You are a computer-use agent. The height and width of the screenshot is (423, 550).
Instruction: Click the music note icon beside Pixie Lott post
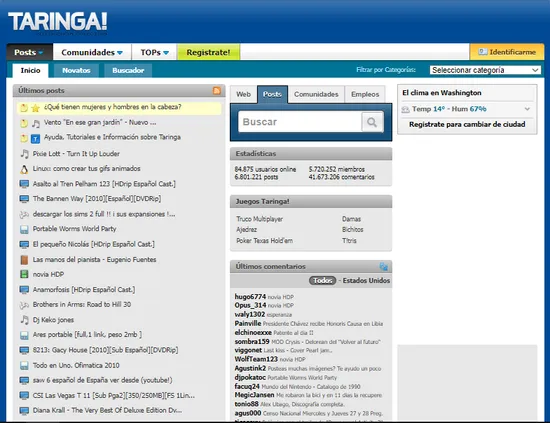[24, 154]
